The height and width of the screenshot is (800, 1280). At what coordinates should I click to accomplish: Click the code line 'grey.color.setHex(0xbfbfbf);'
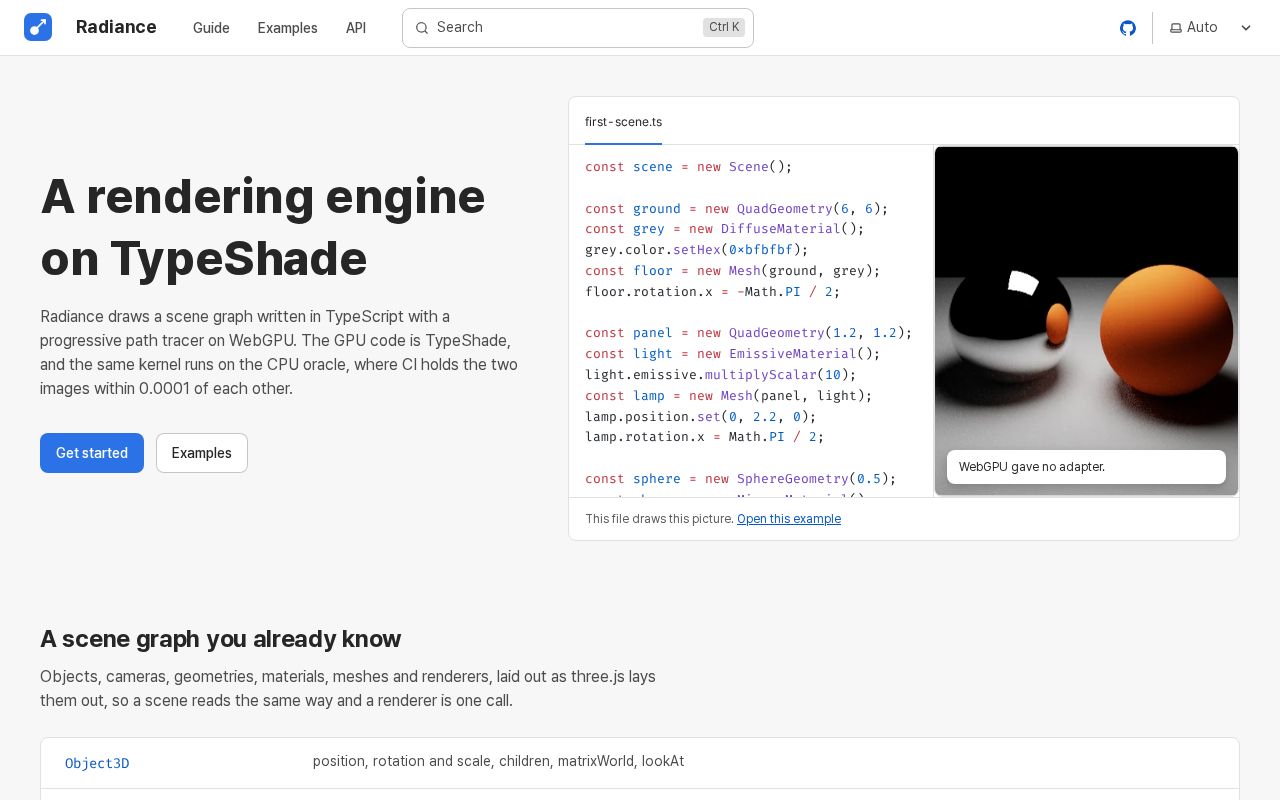click(x=697, y=250)
